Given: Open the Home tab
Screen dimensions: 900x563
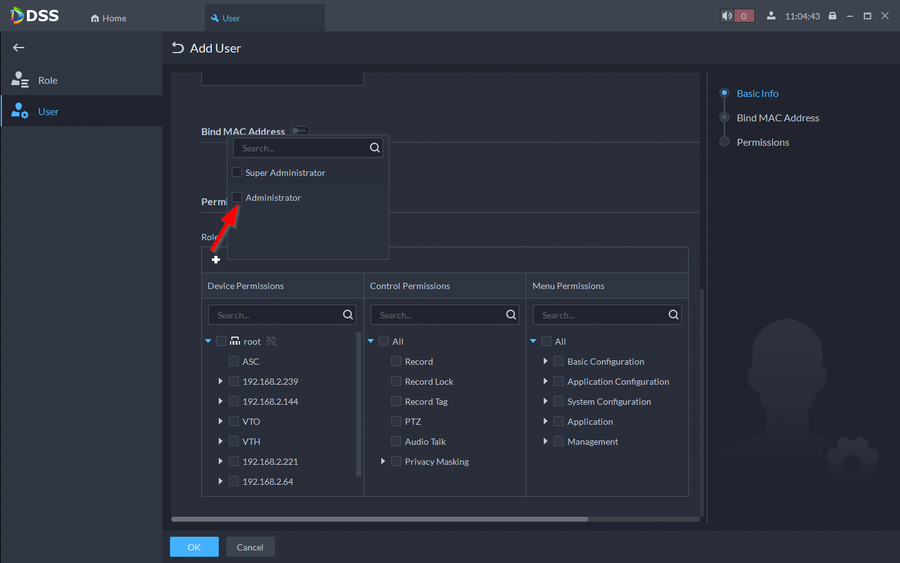Looking at the screenshot, I should pos(108,18).
